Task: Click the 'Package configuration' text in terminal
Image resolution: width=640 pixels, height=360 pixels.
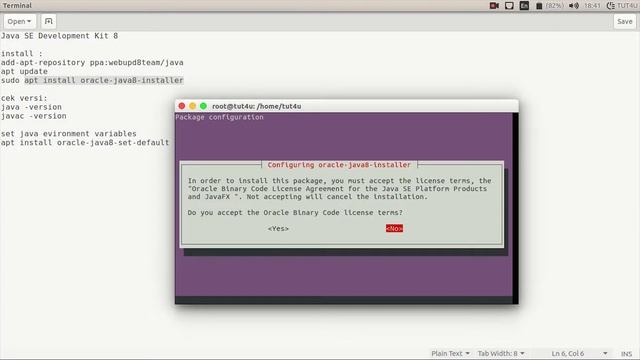Action: (220, 117)
